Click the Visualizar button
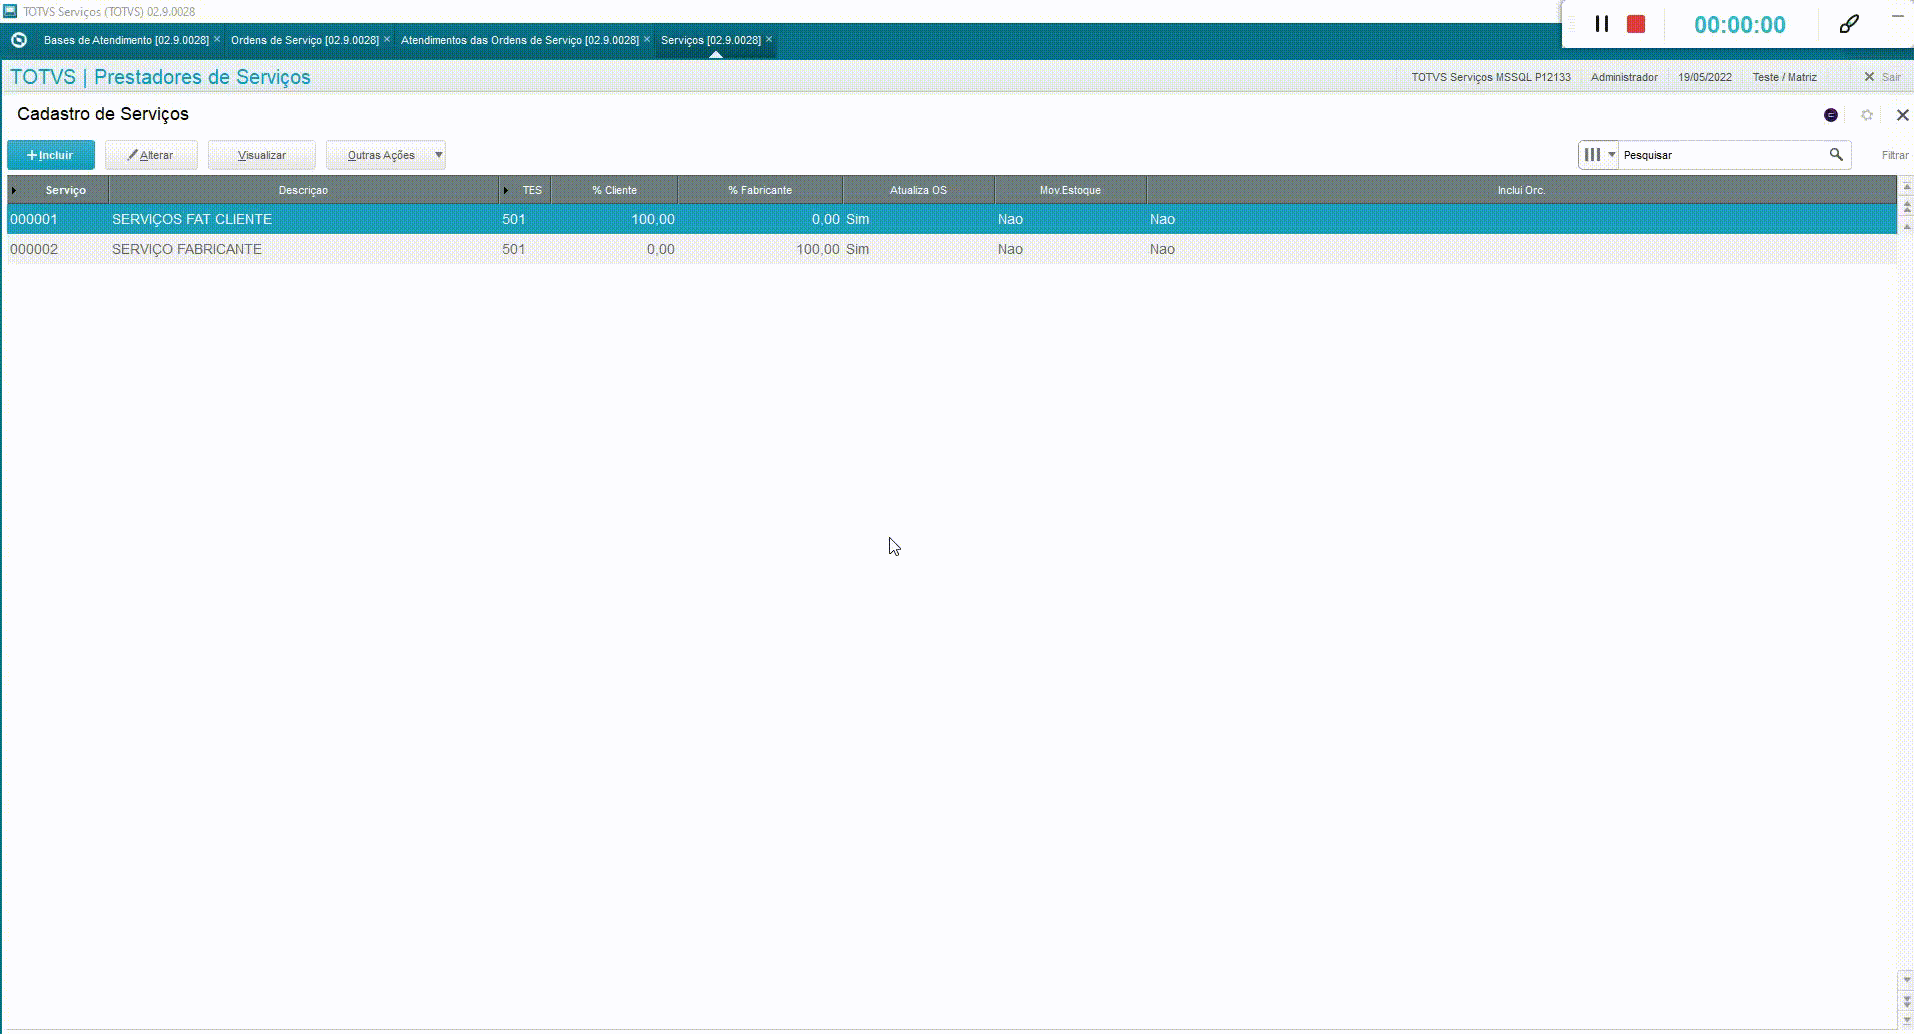Image resolution: width=1914 pixels, height=1034 pixels. click(262, 155)
